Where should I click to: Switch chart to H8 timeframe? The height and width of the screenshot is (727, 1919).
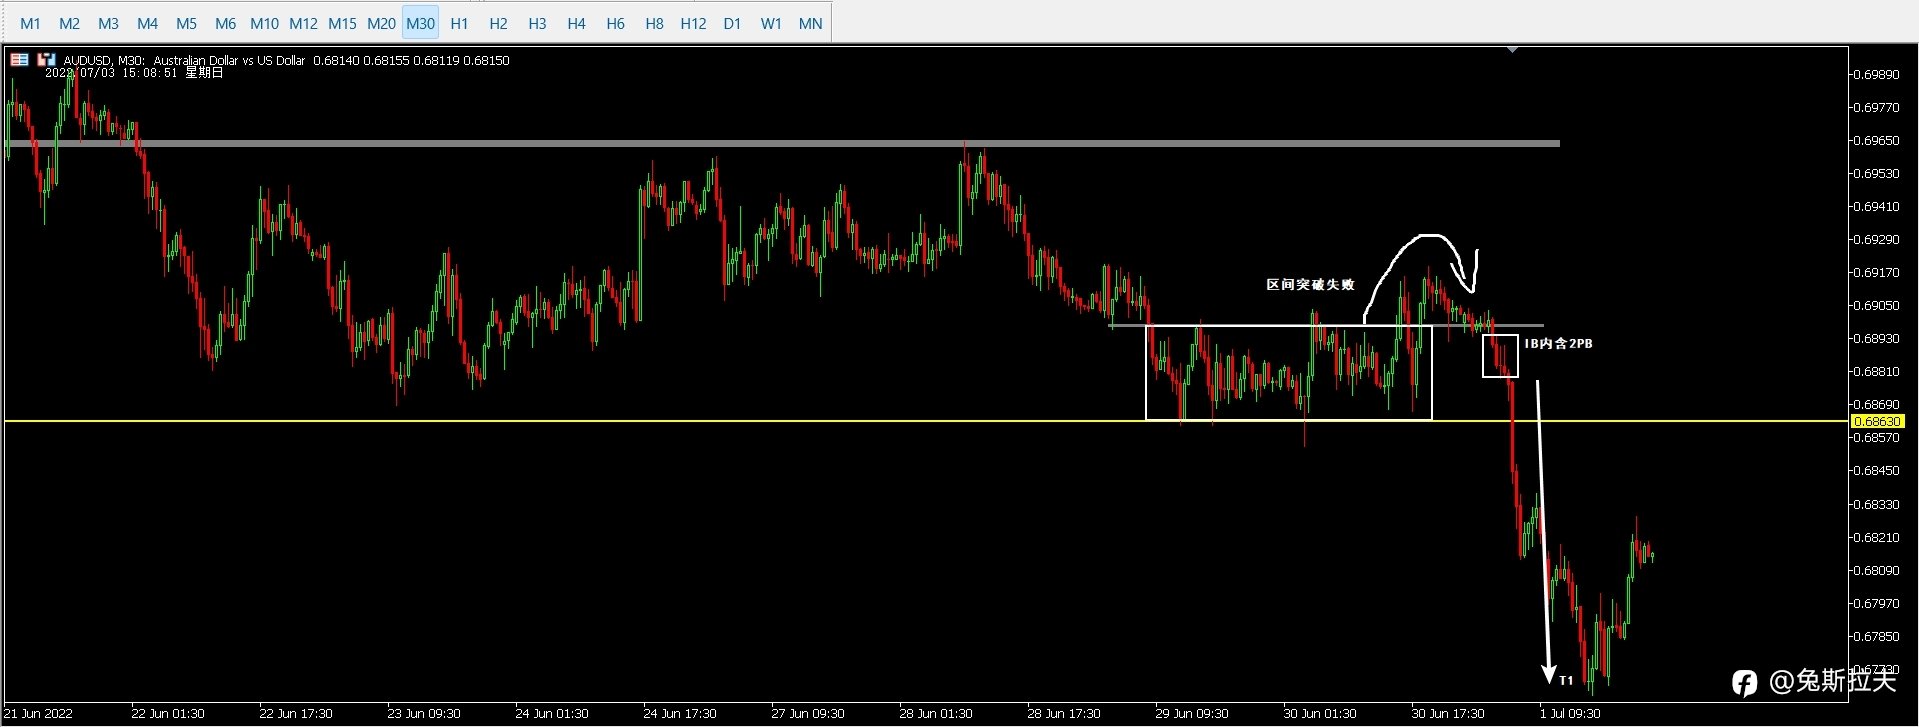tap(654, 23)
